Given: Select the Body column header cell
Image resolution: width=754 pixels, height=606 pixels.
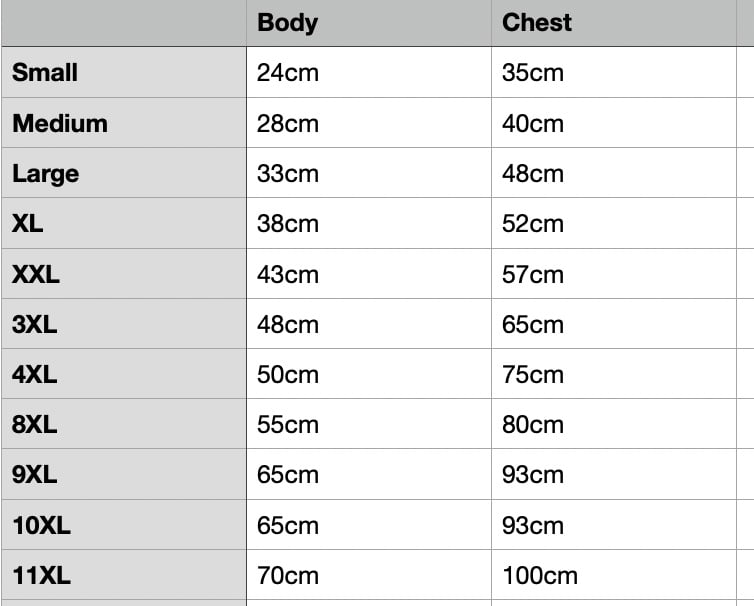Looking at the screenshot, I should 368,23.
